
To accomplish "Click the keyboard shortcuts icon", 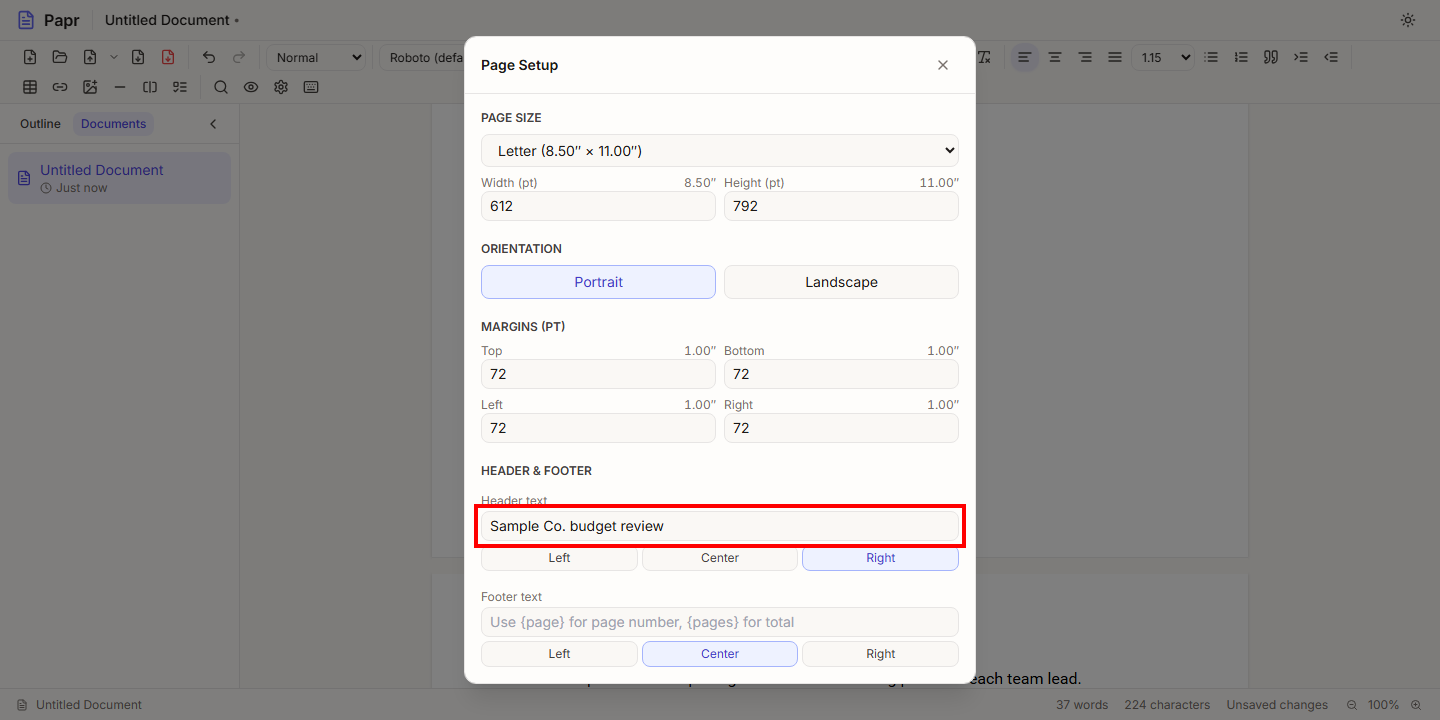I will coord(311,87).
